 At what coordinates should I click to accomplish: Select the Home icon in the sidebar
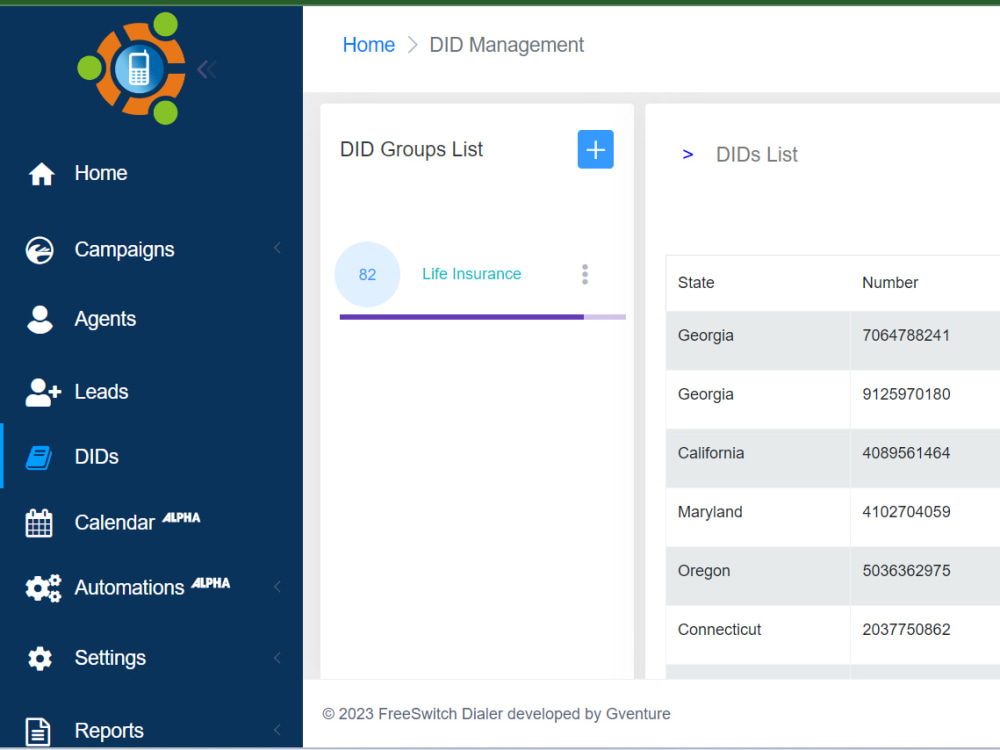(41, 172)
